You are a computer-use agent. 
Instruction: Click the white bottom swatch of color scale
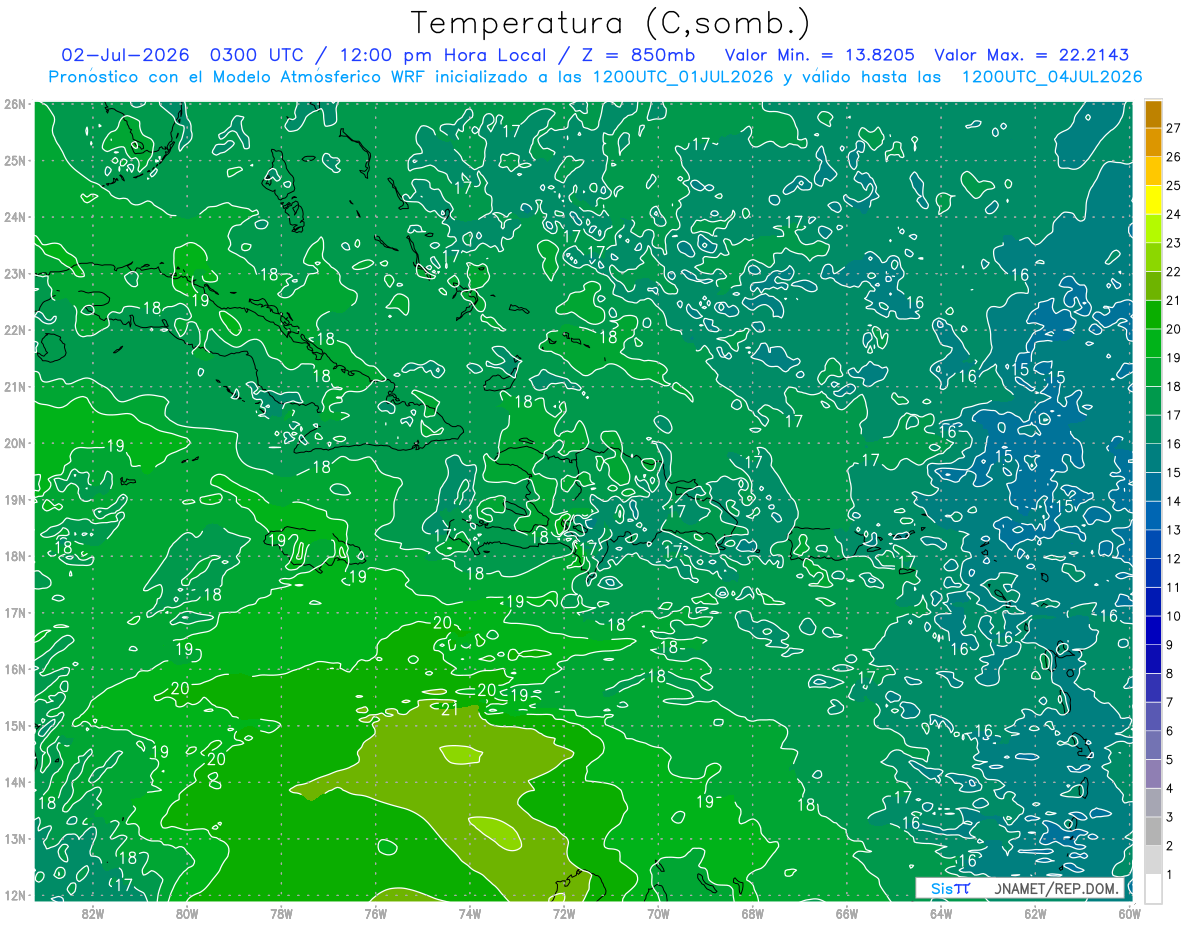tap(1153, 888)
